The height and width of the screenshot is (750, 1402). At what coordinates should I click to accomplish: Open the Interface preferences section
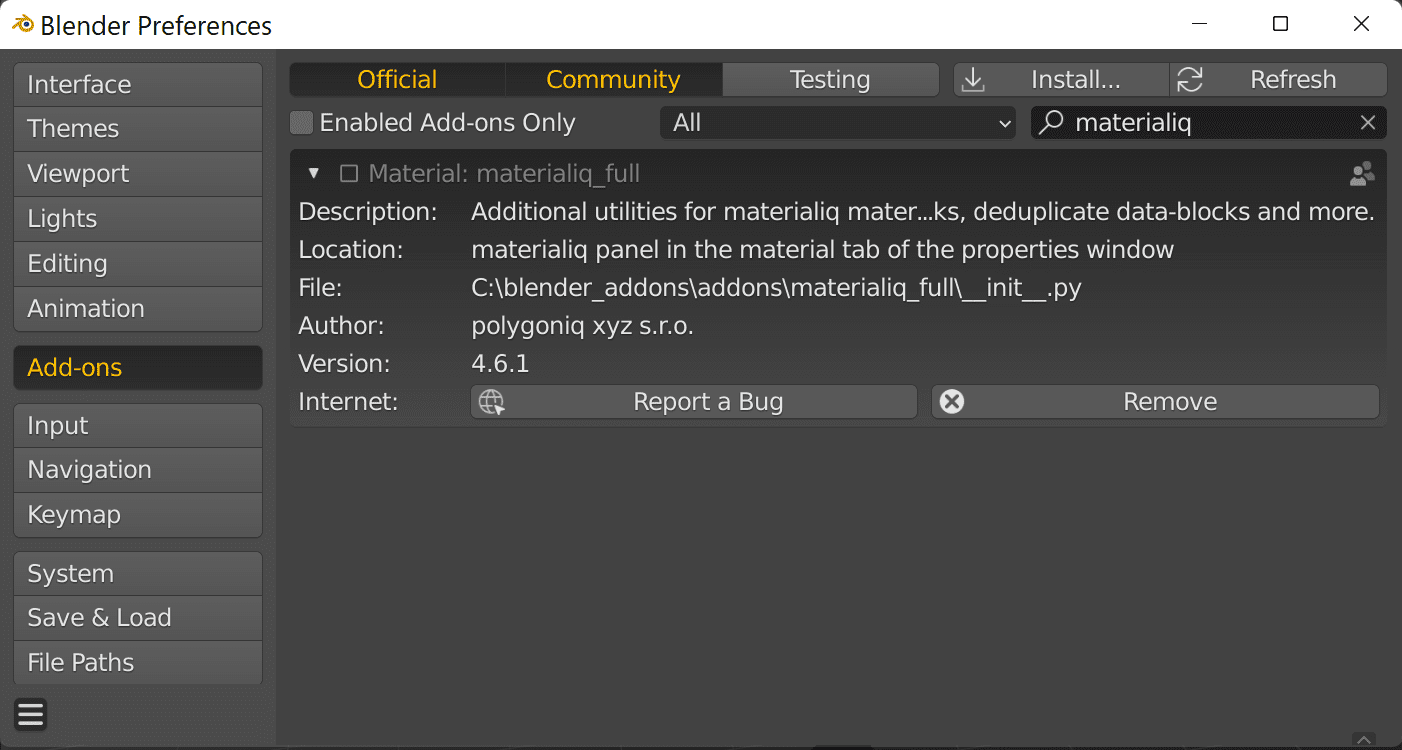click(x=138, y=85)
